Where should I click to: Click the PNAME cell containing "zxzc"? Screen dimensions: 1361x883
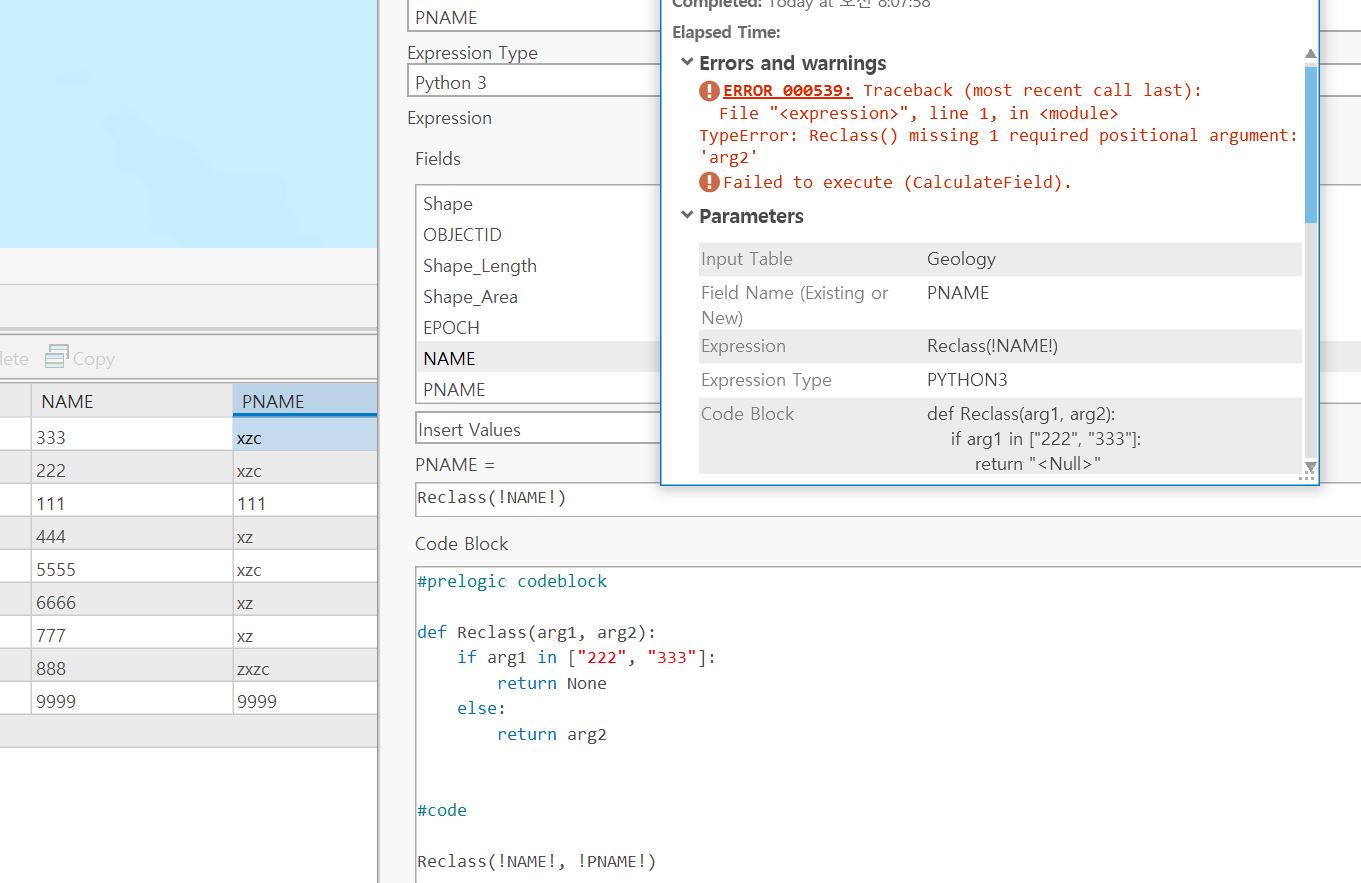304,668
